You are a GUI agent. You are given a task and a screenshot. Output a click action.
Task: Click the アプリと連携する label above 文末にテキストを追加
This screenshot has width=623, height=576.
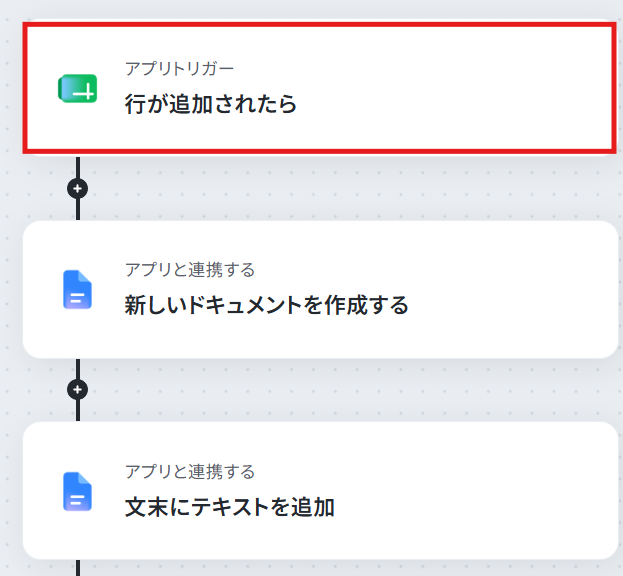190,472
